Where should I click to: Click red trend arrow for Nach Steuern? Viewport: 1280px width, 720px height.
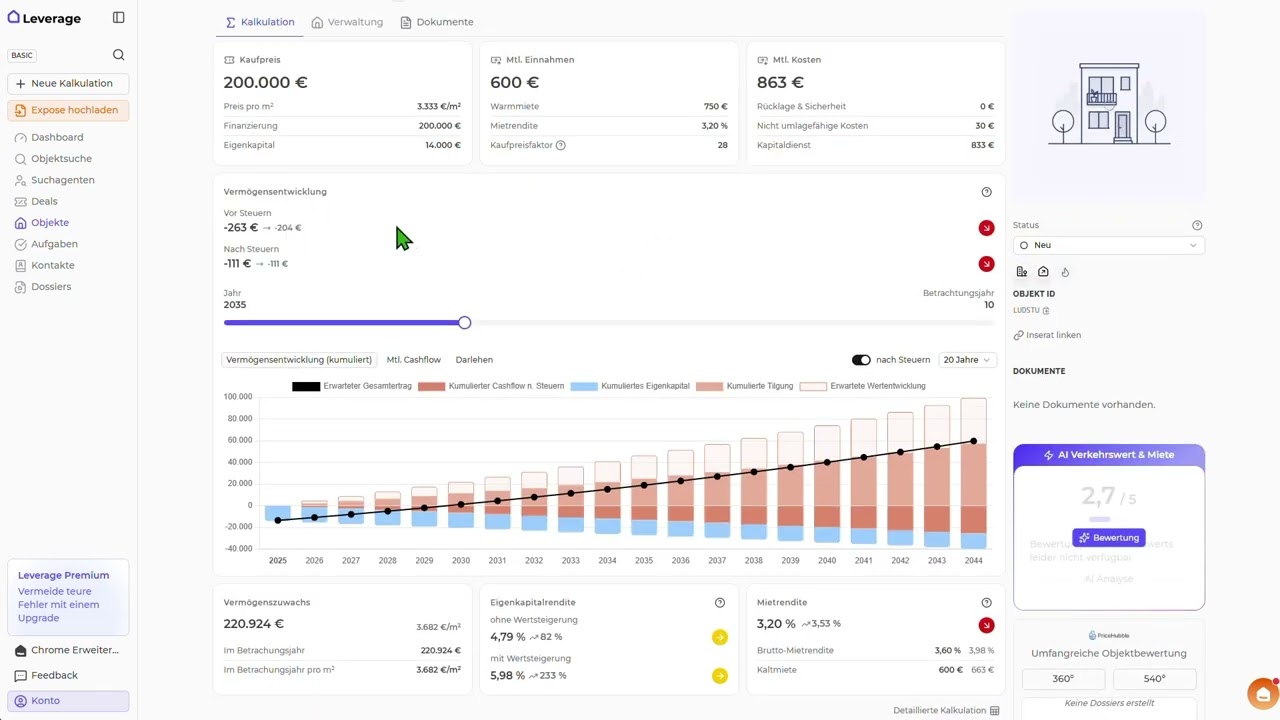[x=987, y=264]
